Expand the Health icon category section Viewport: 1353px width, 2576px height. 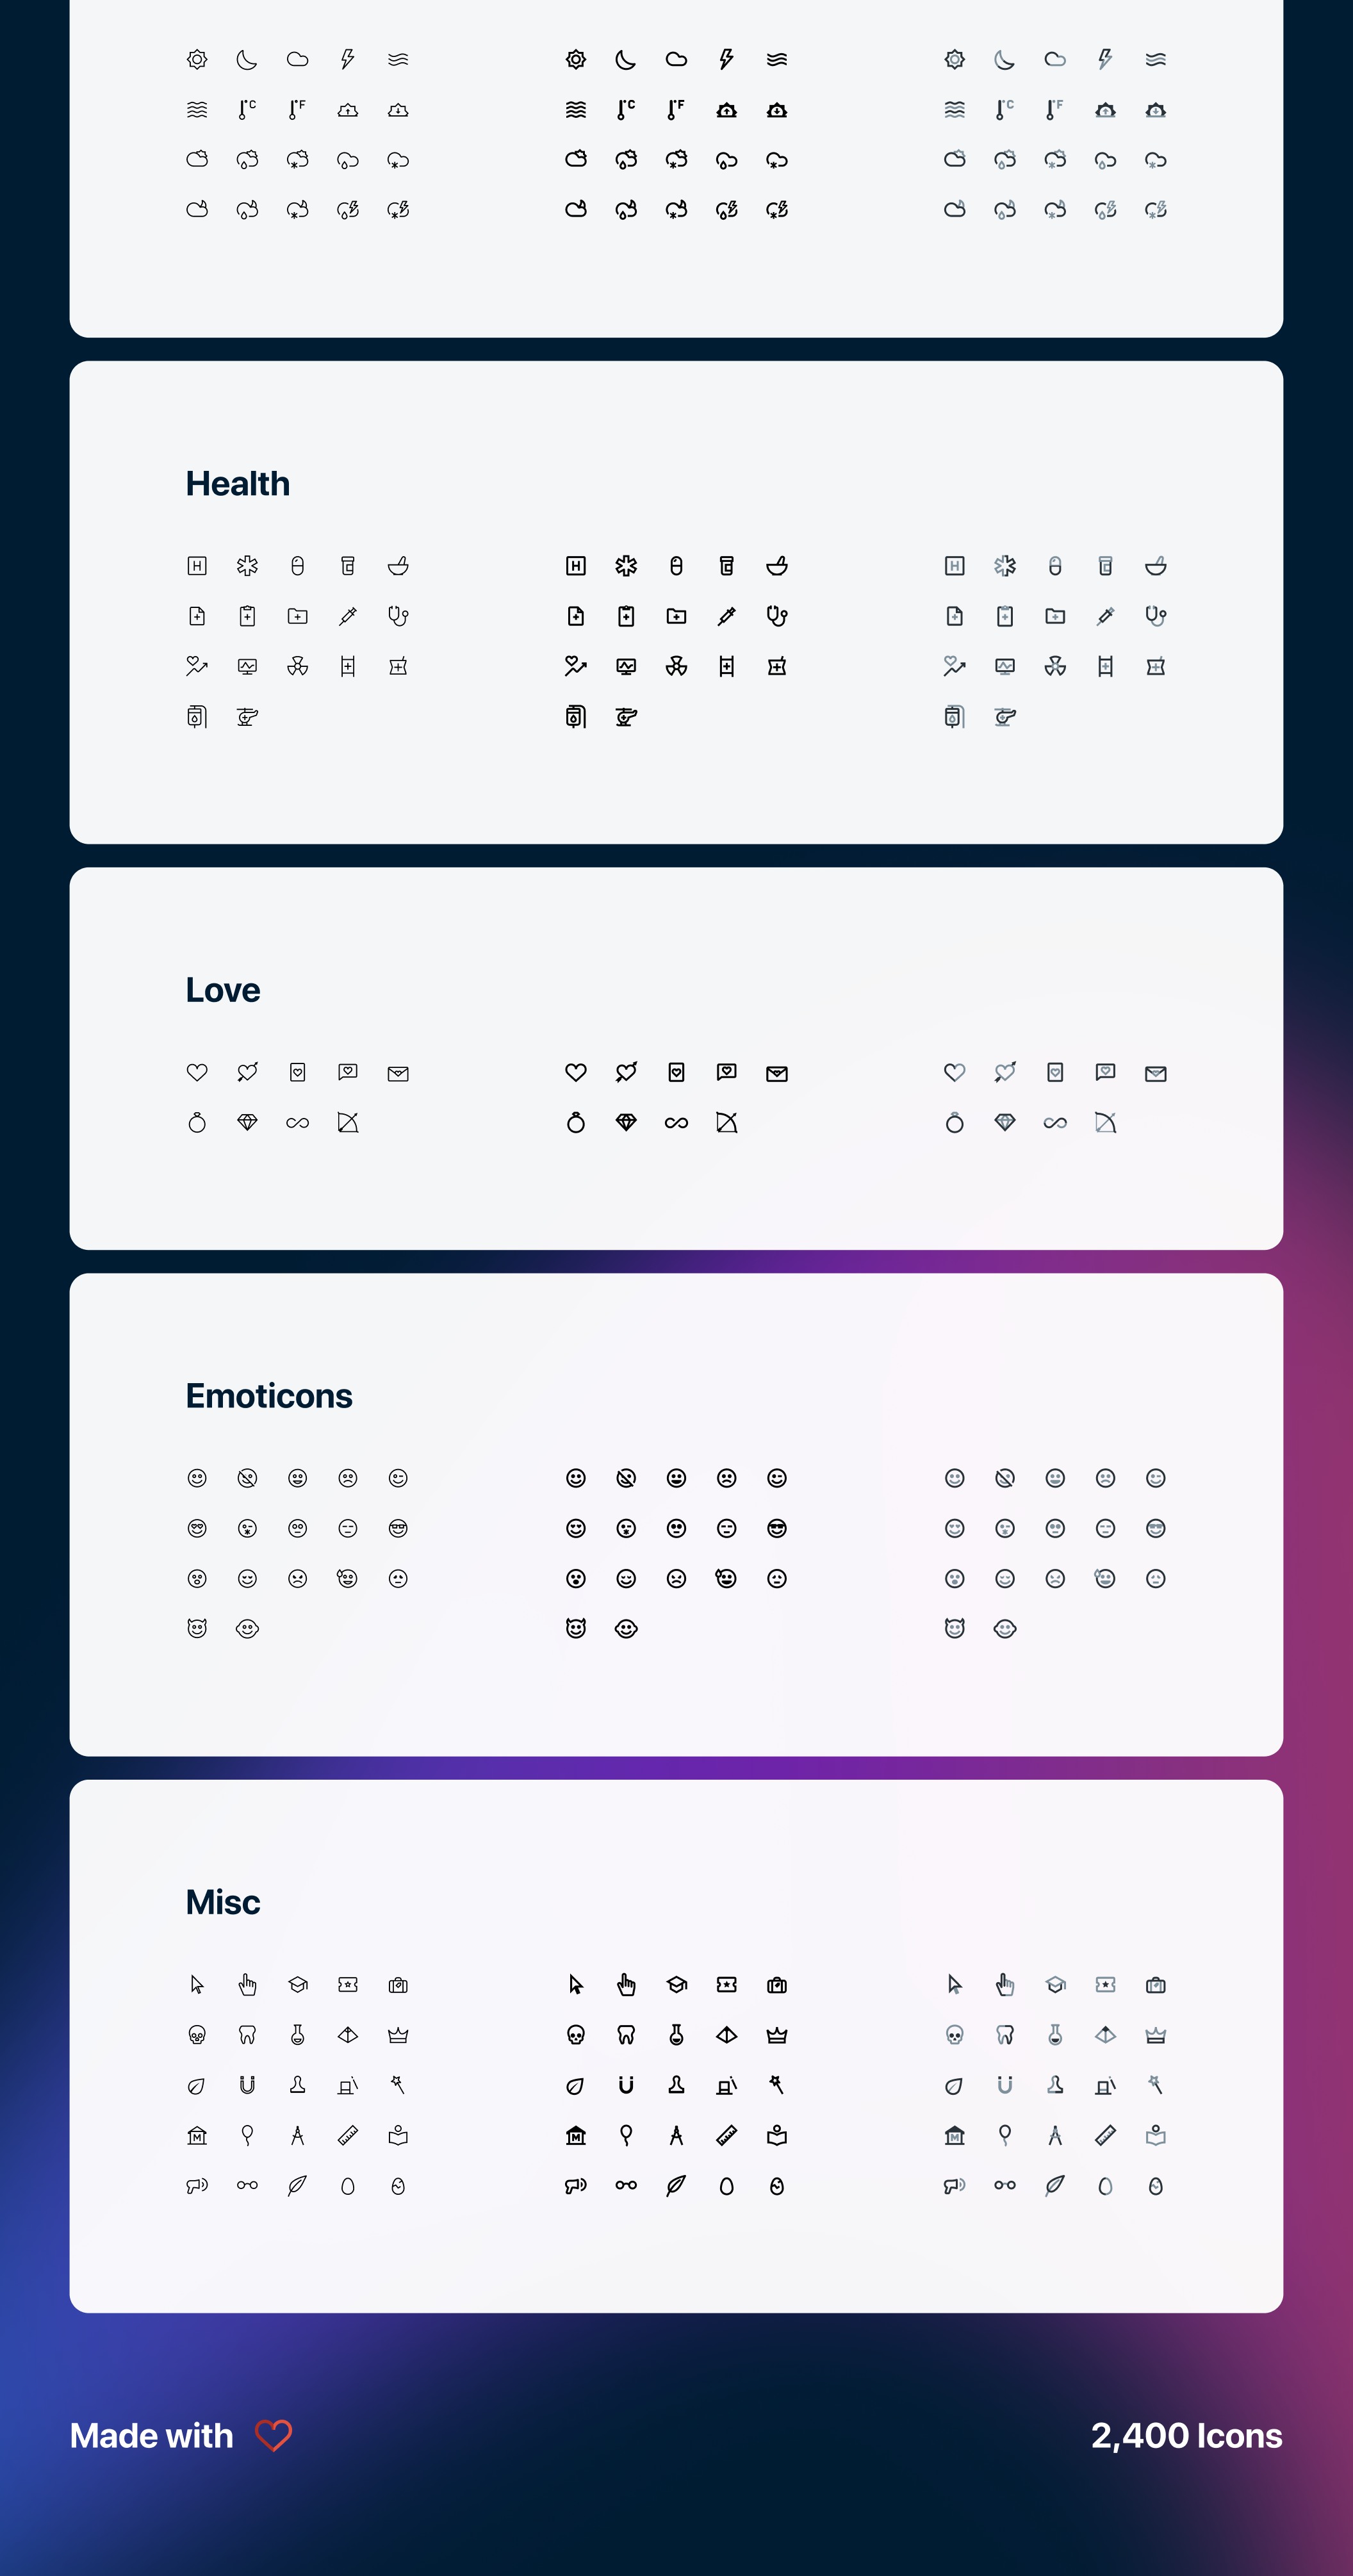point(237,482)
